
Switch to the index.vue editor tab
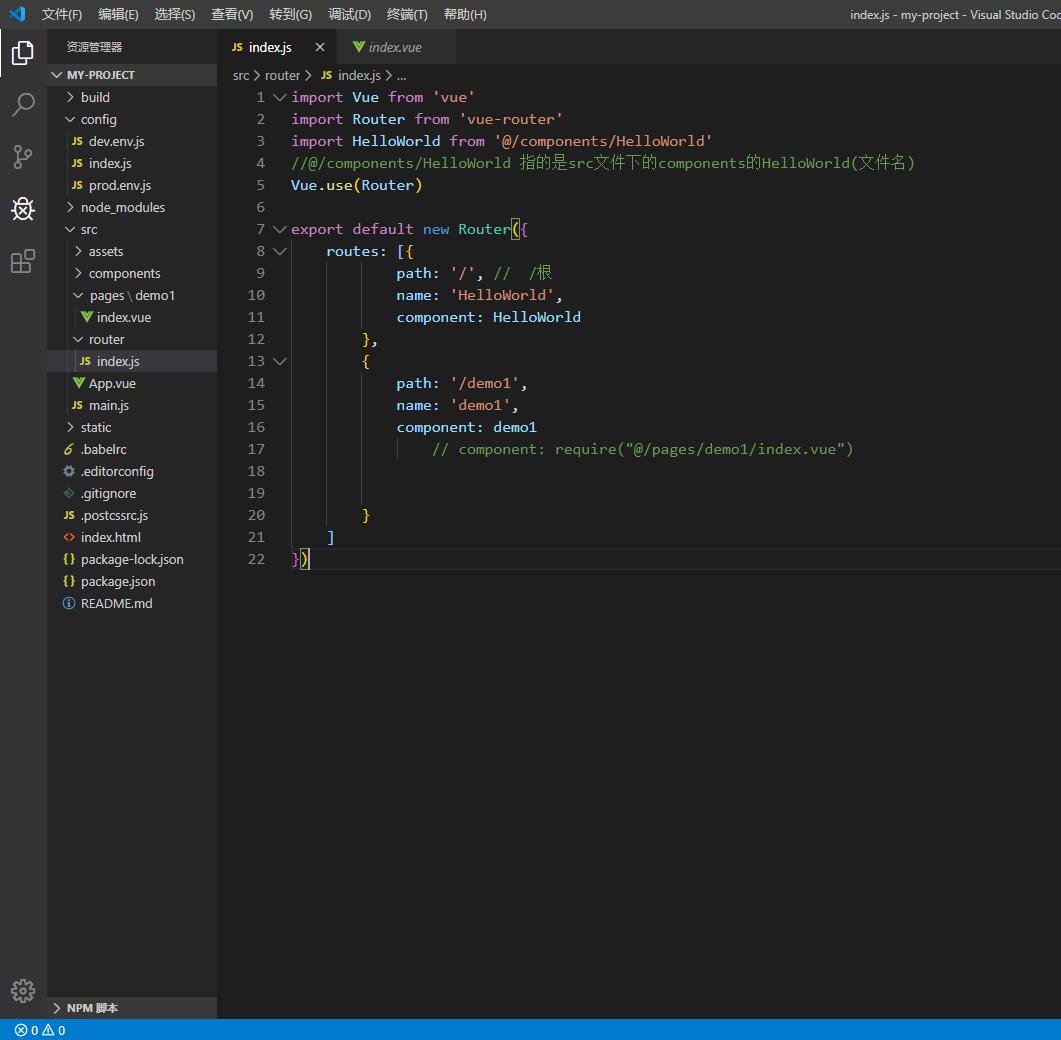[x=395, y=47]
